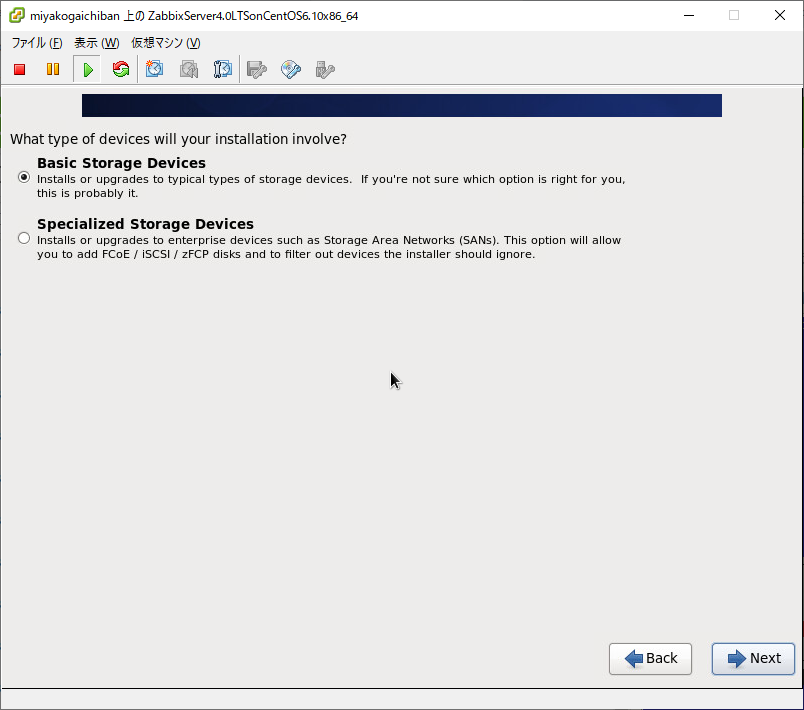Take a snapshot using the clock-camera icon

154,69
